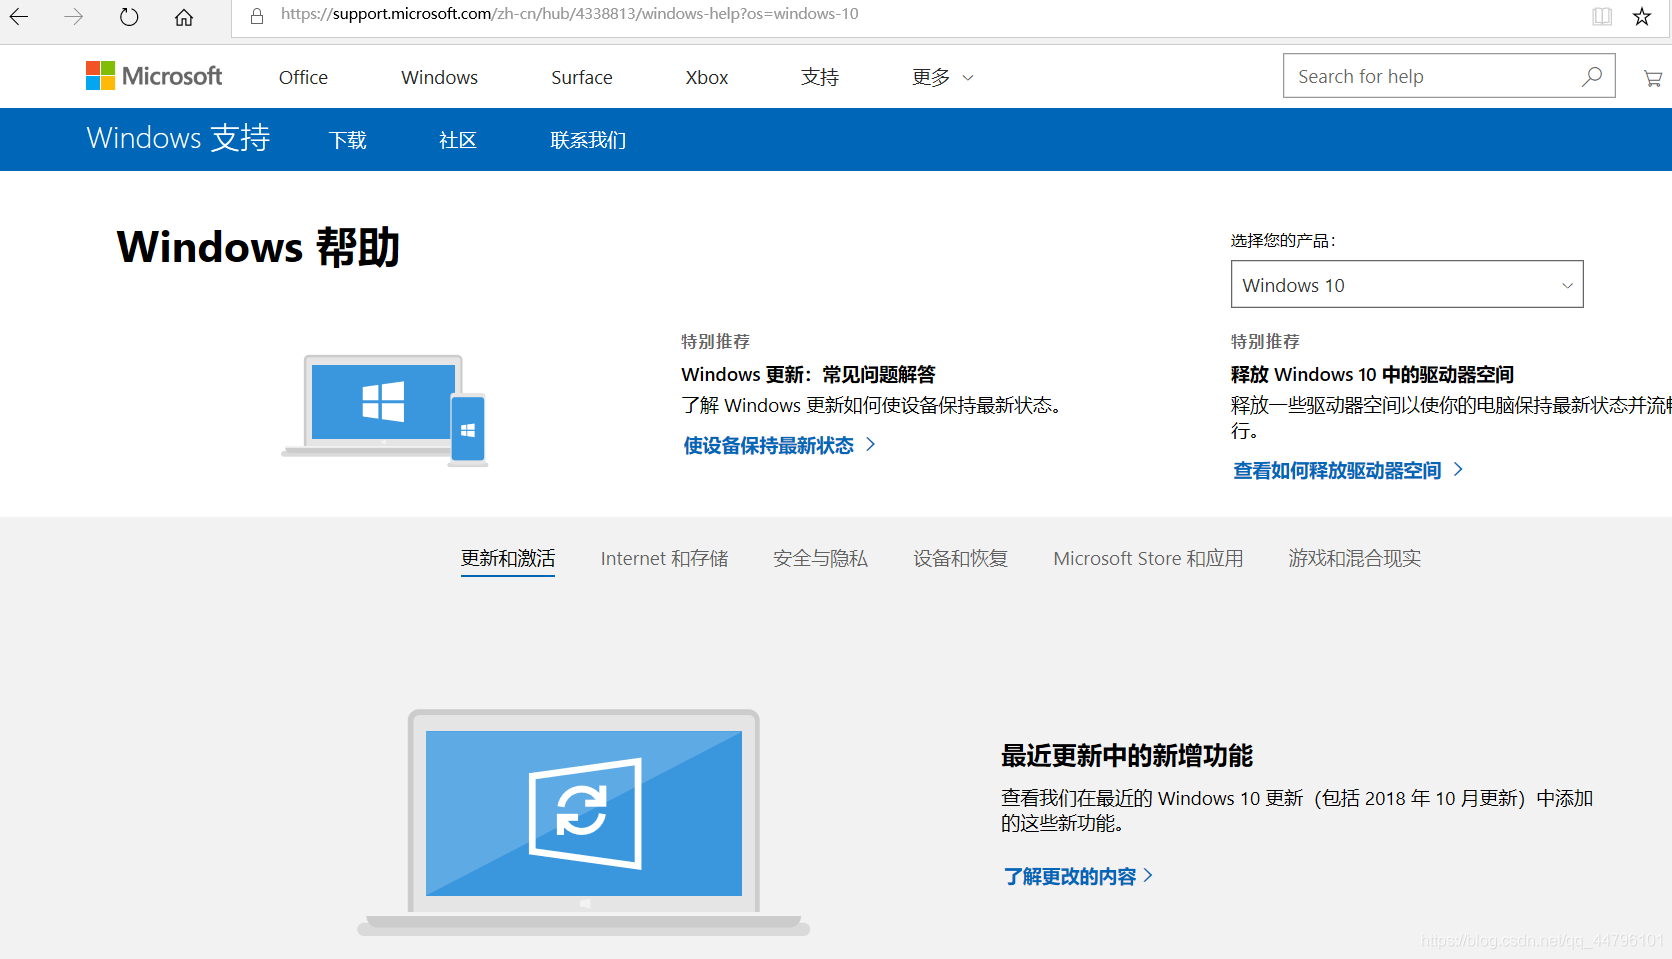This screenshot has width=1672, height=959.
Task: Click heading Windows 更新：常见问题解答
Action: tap(808, 374)
